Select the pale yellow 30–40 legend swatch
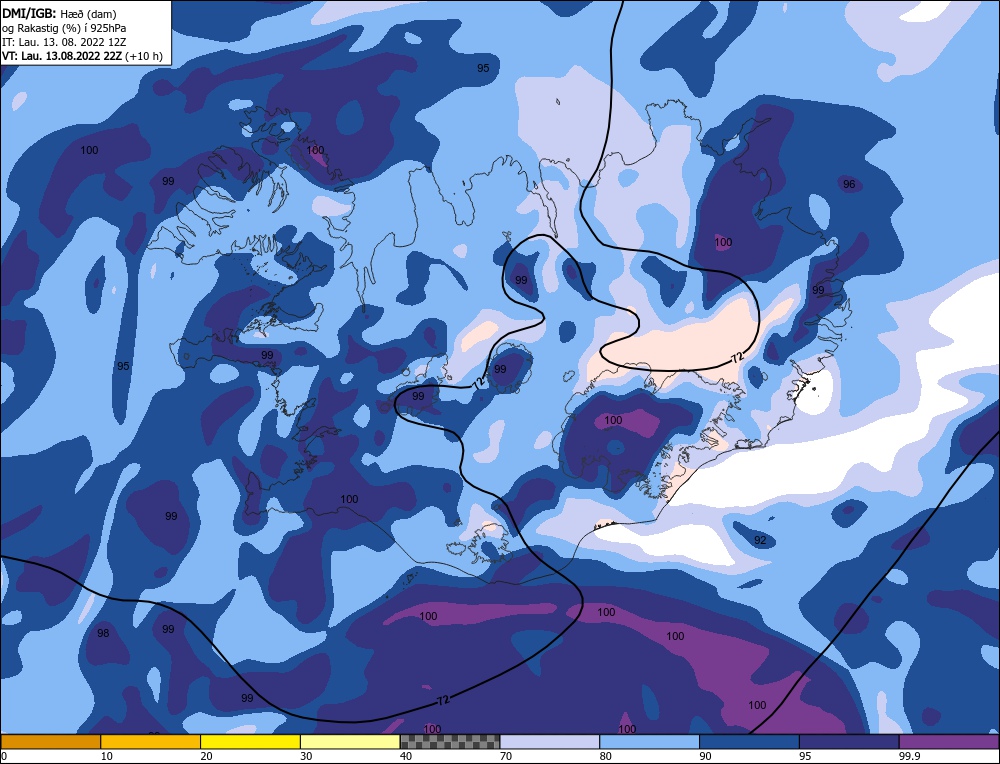The width and height of the screenshot is (1000, 764). click(350, 742)
